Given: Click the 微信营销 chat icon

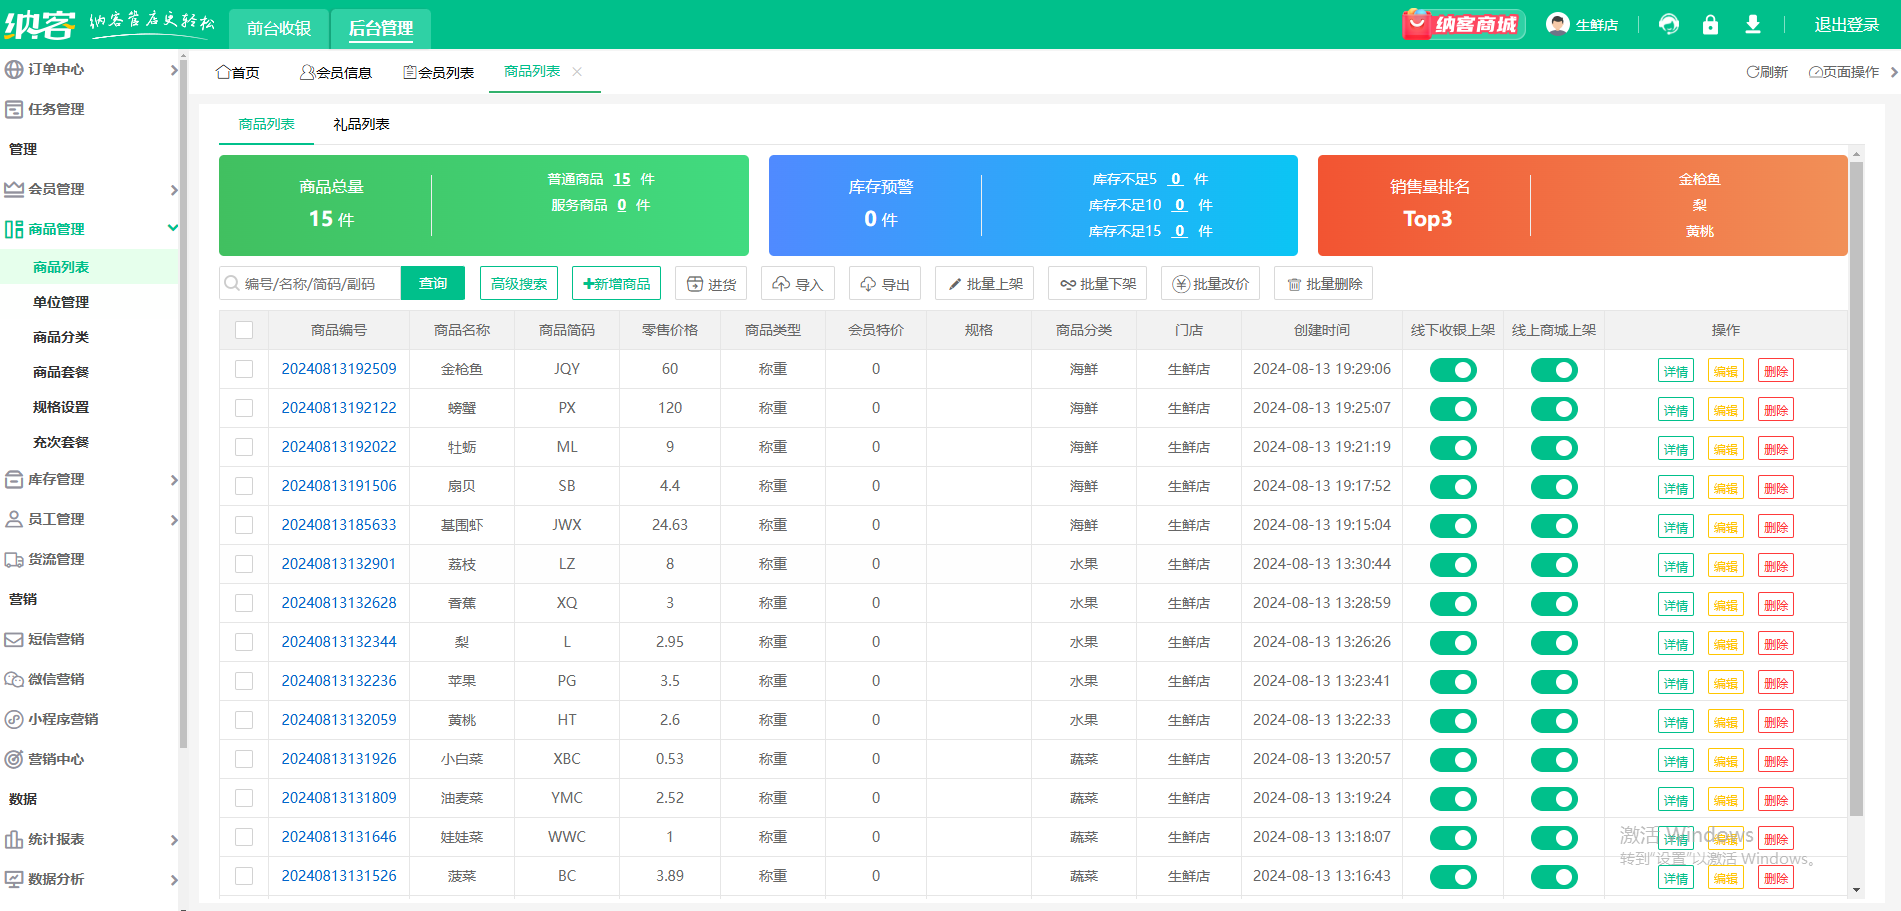Looking at the screenshot, I should [x=14, y=679].
